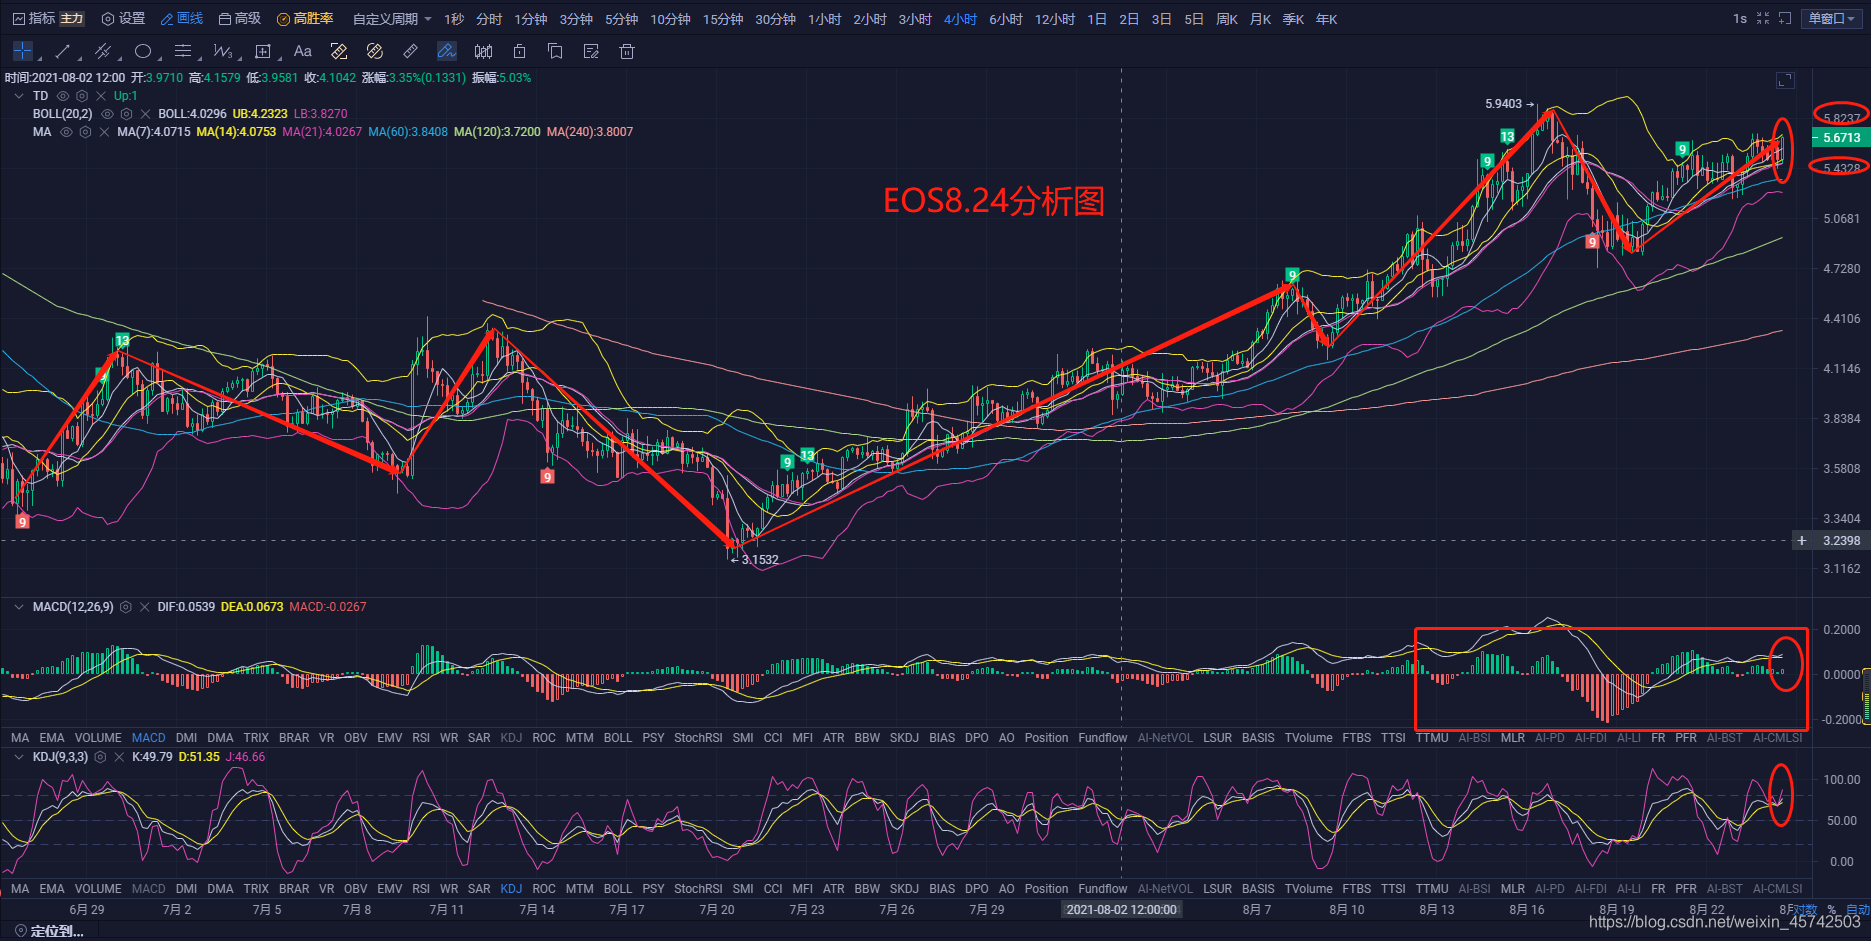Click the shrink-arrows layout icon

point(1763,19)
